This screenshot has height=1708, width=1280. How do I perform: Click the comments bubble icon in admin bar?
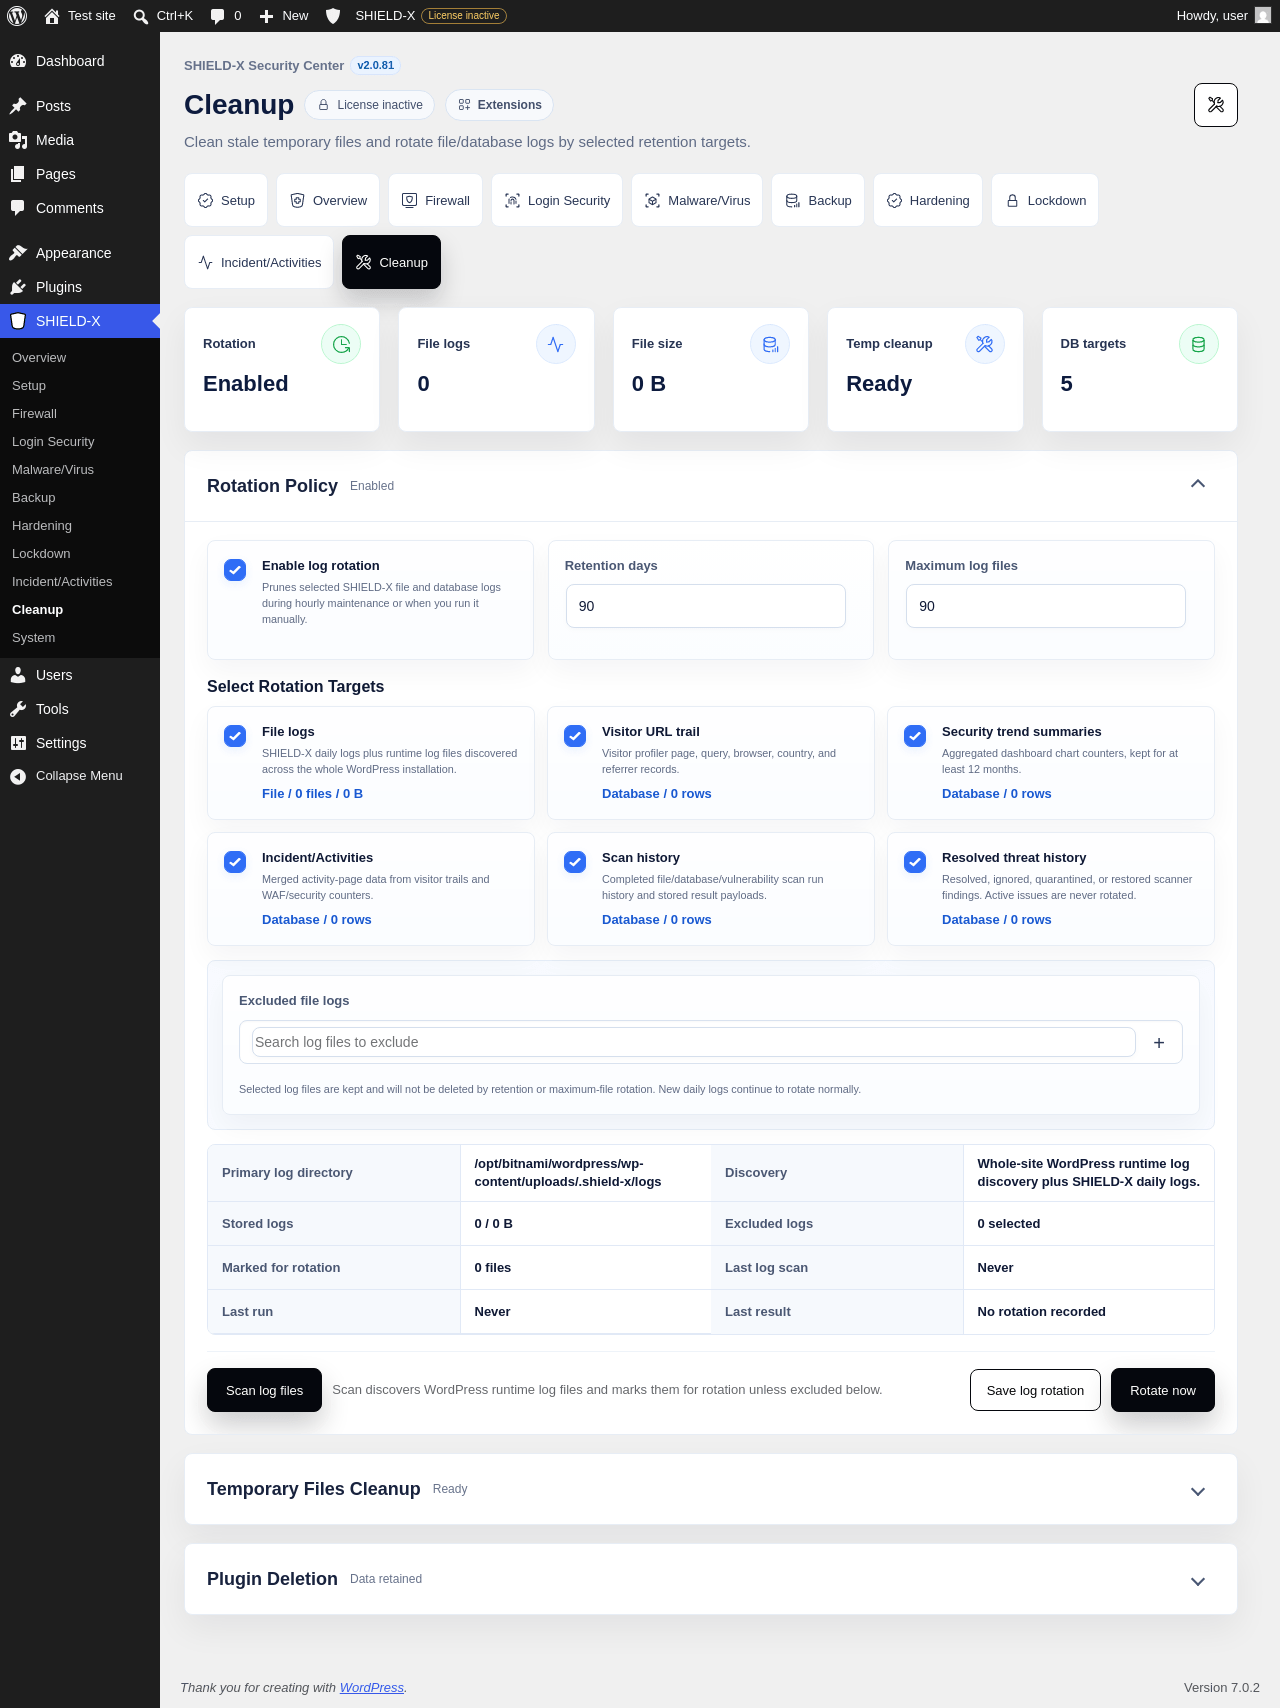tap(218, 16)
